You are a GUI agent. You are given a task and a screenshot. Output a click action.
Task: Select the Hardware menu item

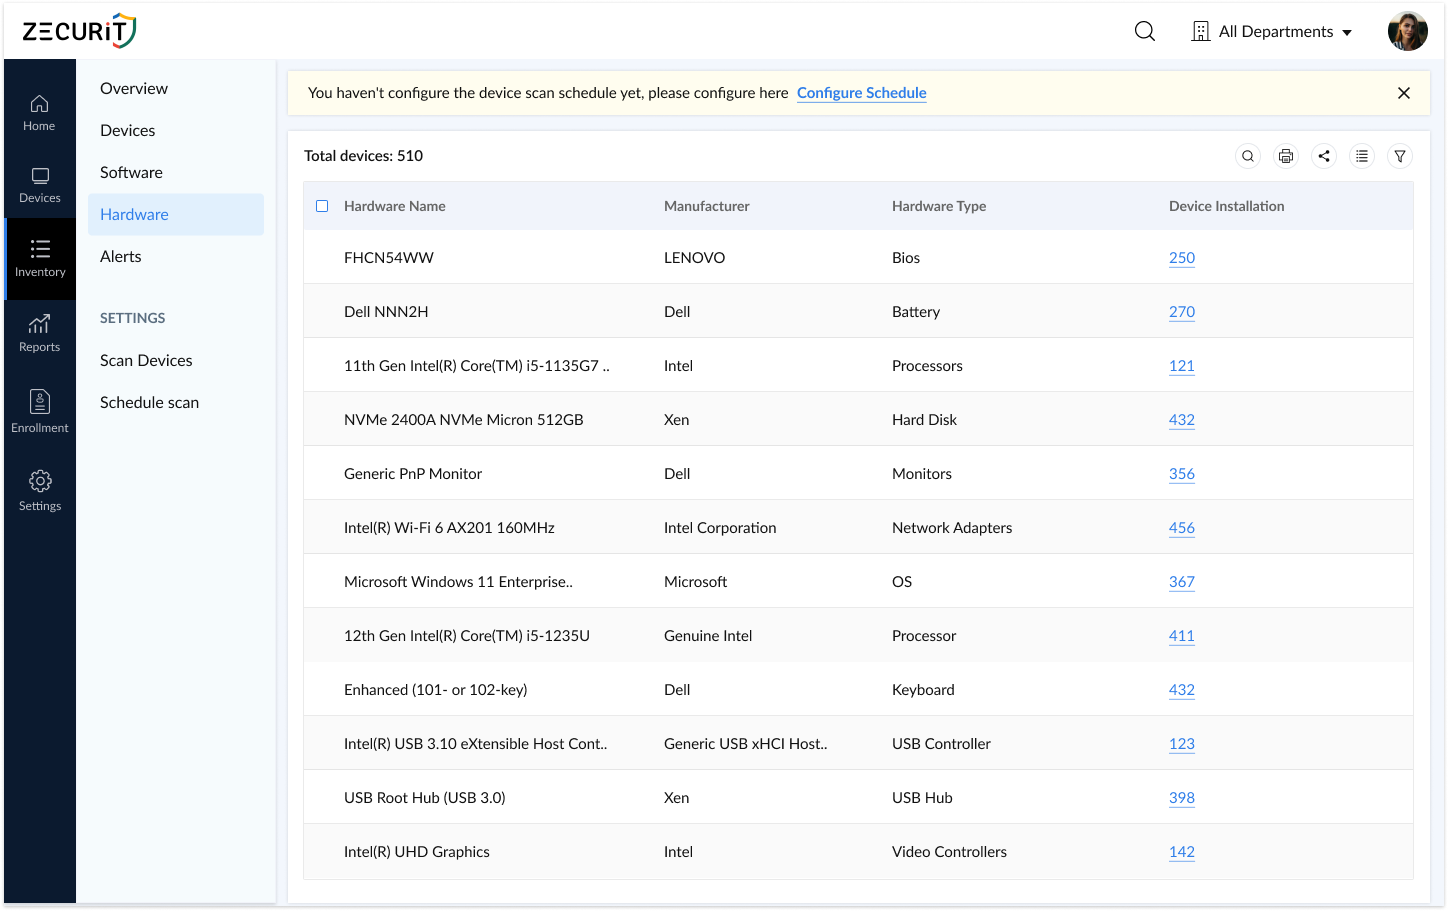(x=176, y=214)
